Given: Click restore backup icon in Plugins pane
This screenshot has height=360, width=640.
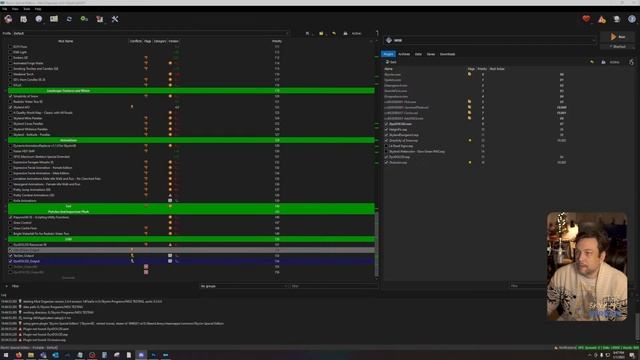Looking at the screenshot, I should tap(592, 62).
